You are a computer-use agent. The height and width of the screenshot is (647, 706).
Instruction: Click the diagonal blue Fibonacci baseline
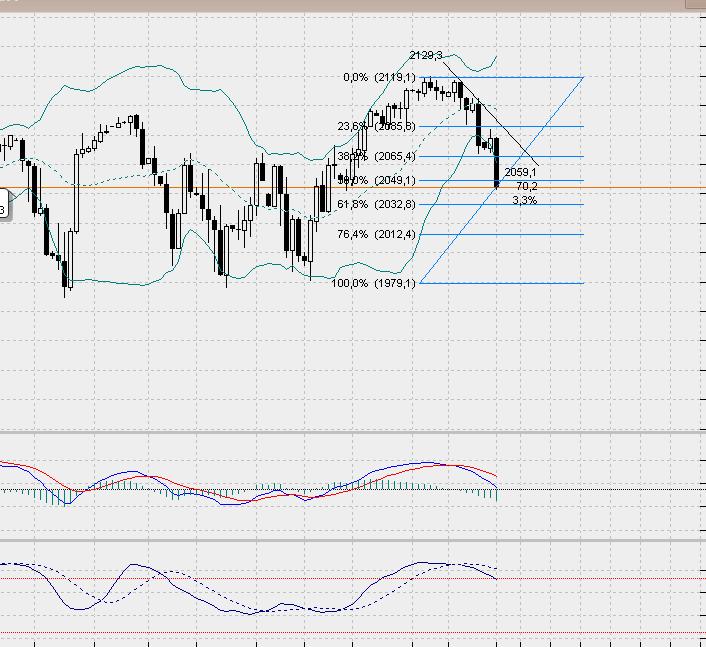(x=540, y=131)
